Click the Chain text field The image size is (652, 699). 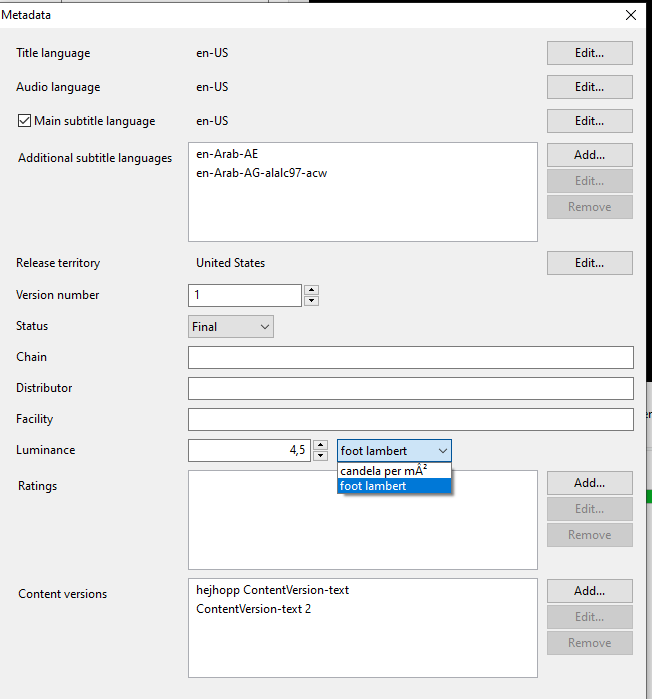(x=410, y=358)
